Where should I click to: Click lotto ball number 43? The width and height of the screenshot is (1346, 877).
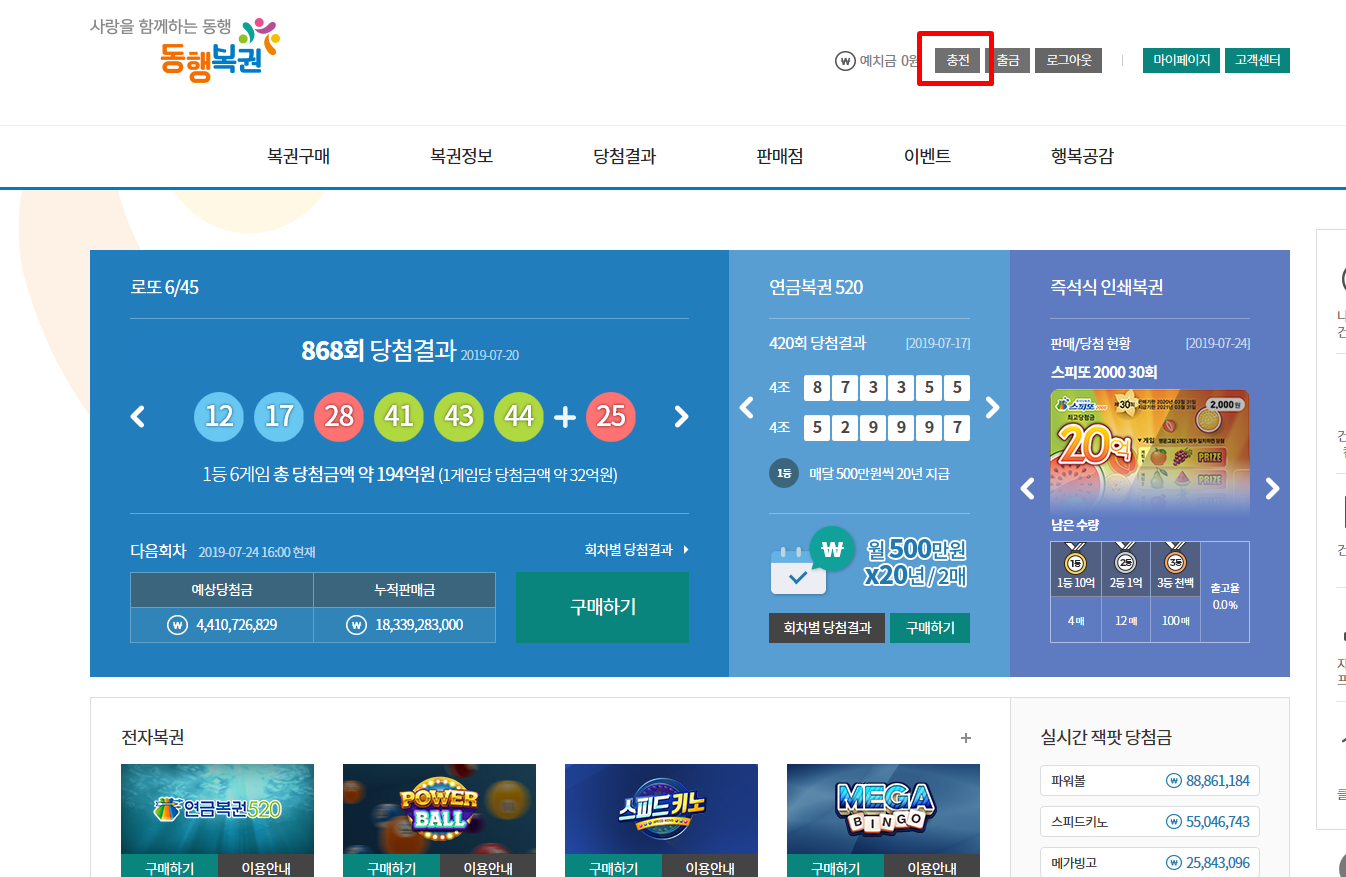pos(459,416)
